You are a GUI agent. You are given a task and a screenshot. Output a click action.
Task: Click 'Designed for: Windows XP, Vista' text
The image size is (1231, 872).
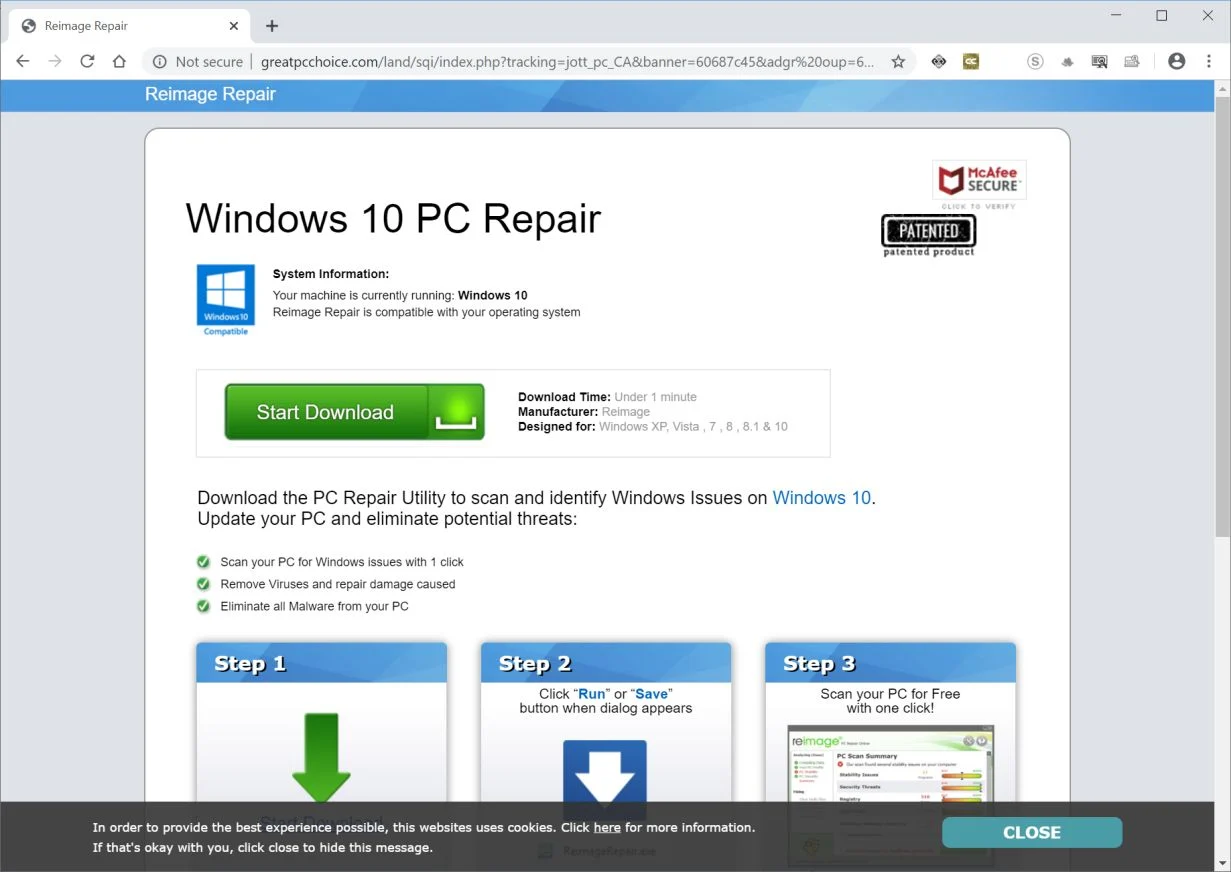tap(652, 427)
